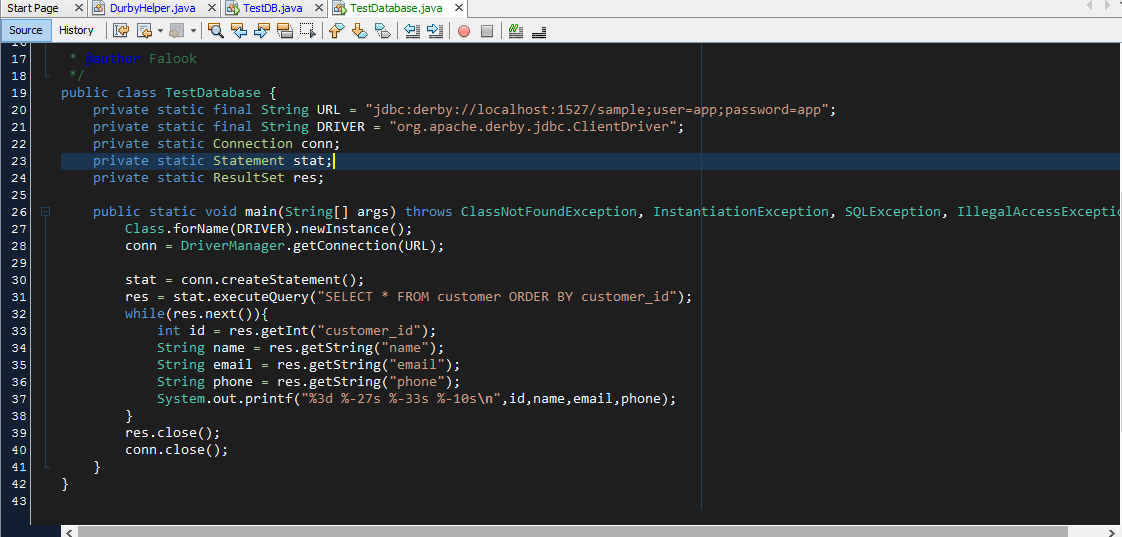The image size is (1122, 537).
Task: Click horizontal scrollbar left arrow
Action: click(x=69, y=532)
